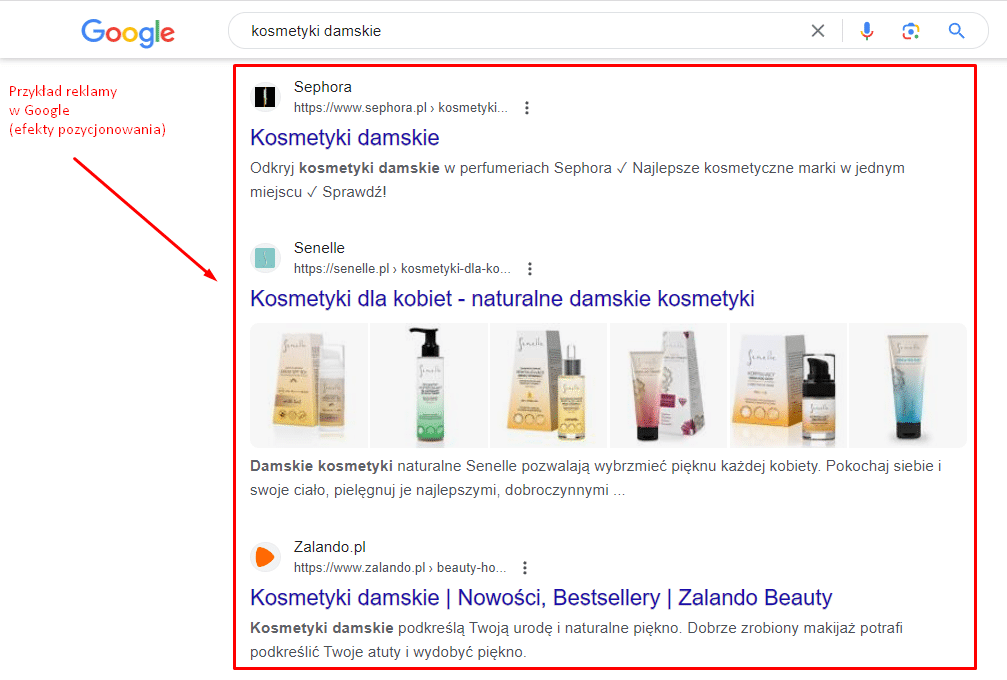This screenshot has width=1007, height=680.
Task: Click the senelle.pl URL breadcrumb
Action: pos(402,269)
